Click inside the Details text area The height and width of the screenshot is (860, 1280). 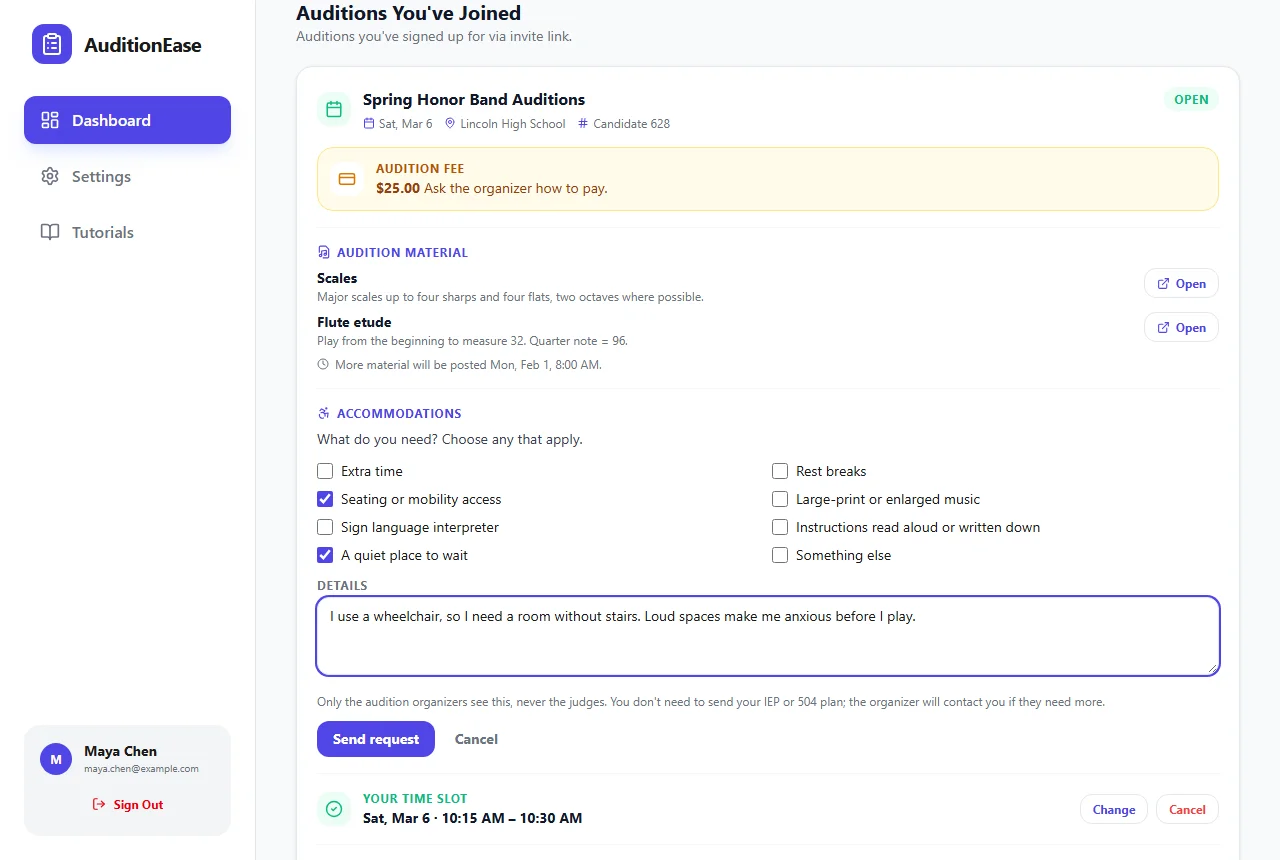(768, 636)
